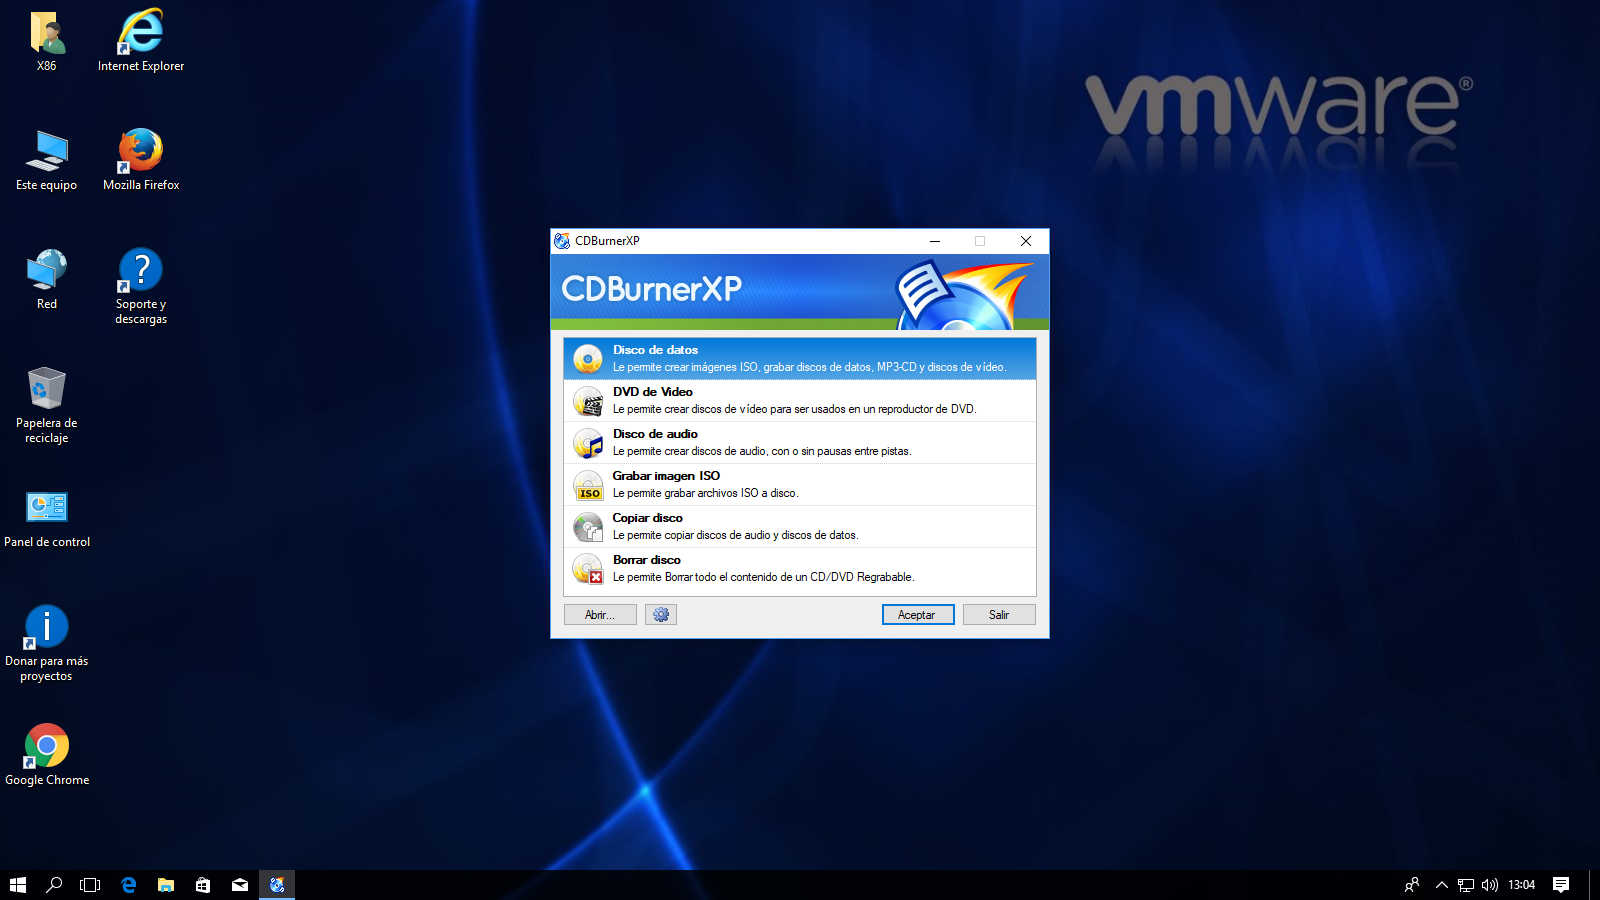This screenshot has width=1600, height=900.
Task: Open the Action Center notifications icon
Action: pyautogui.click(x=1561, y=885)
